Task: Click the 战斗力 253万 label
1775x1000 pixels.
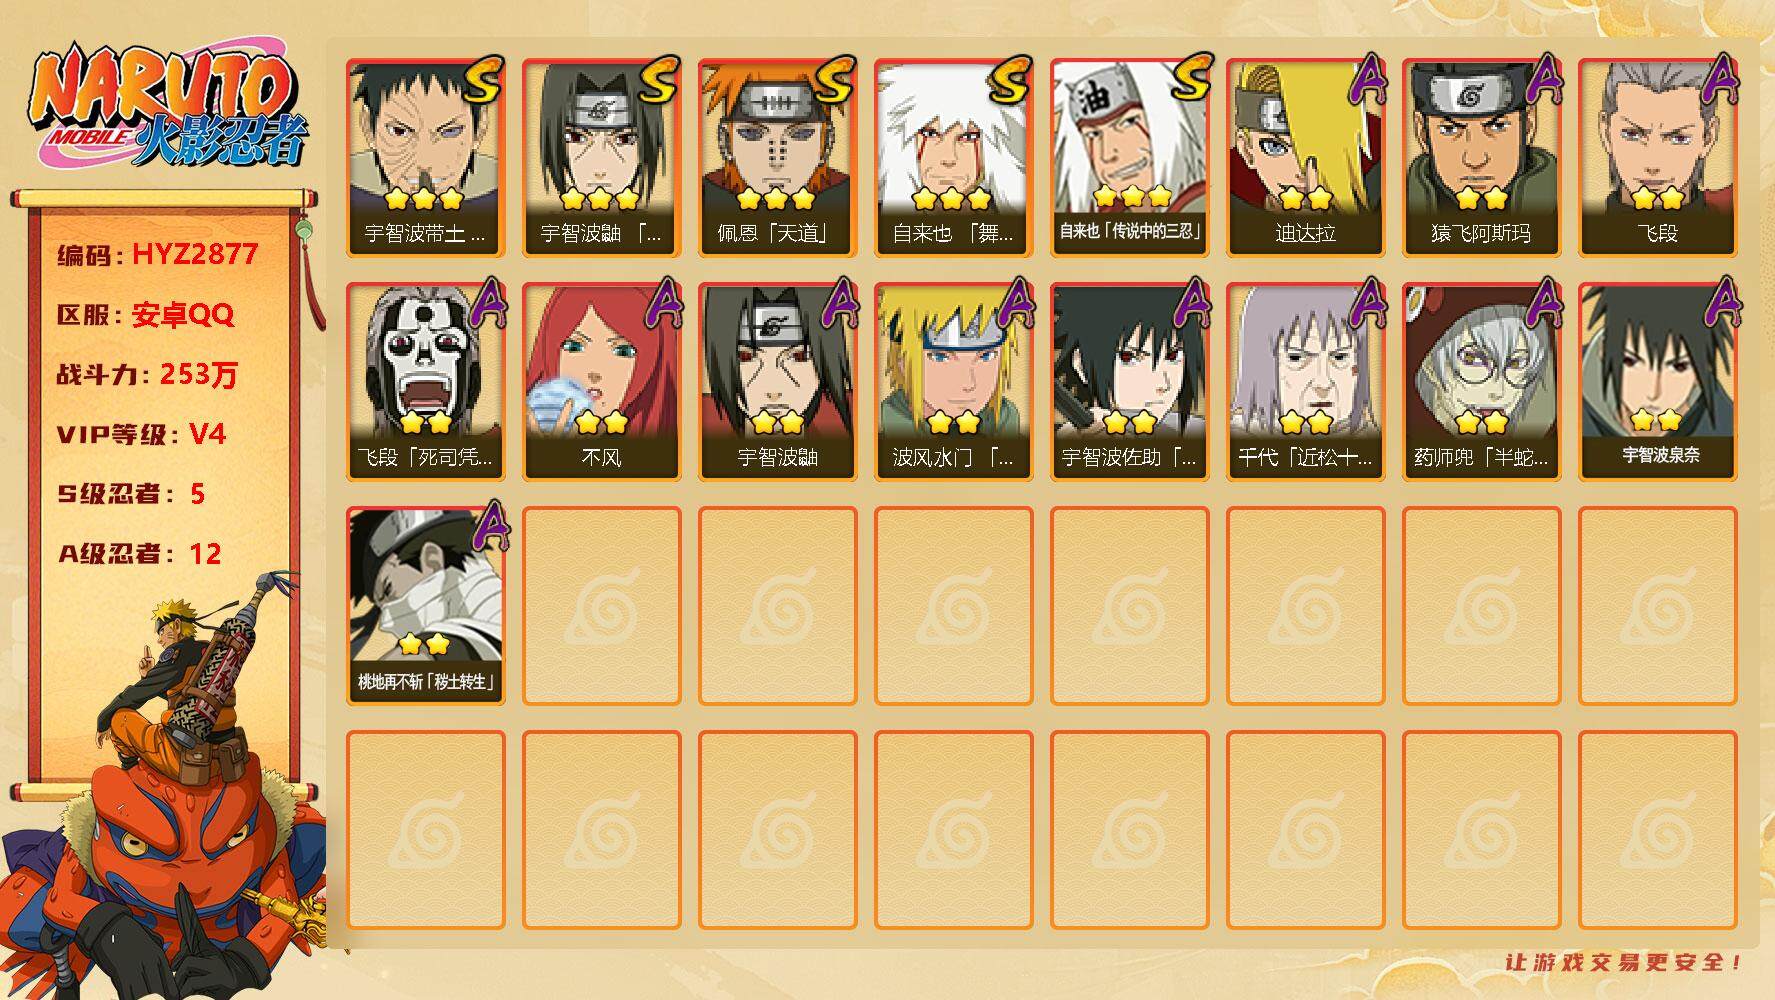Action: 147,375
